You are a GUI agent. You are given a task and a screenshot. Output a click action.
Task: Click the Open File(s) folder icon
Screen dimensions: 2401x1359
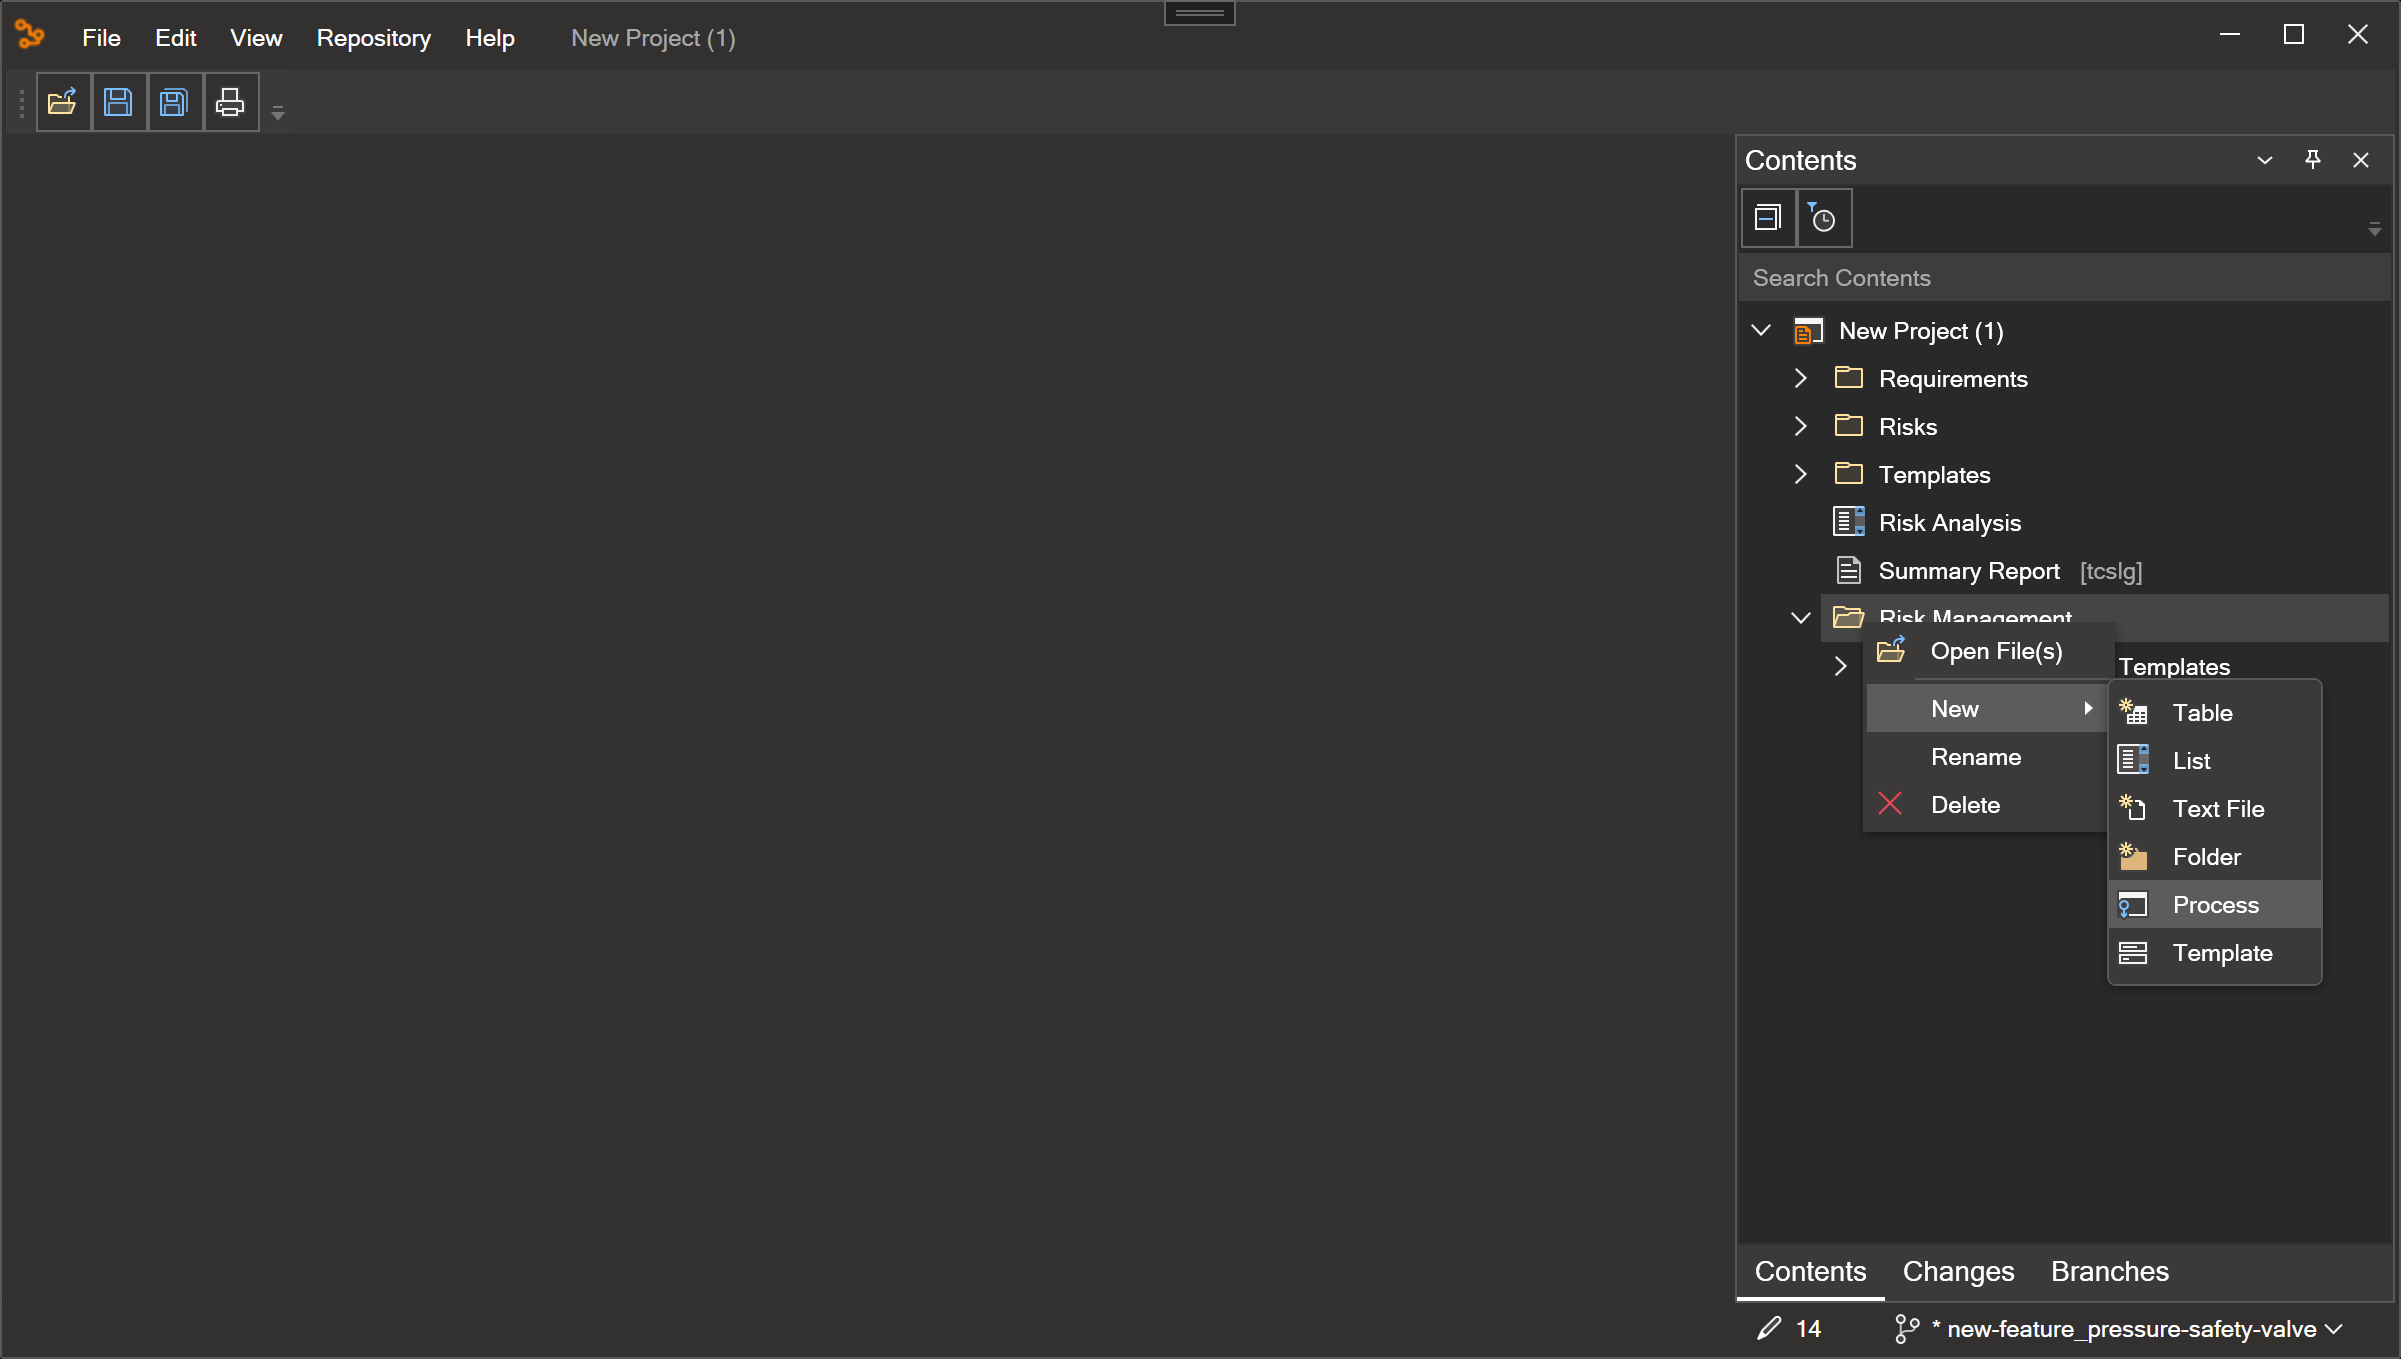[1891, 650]
